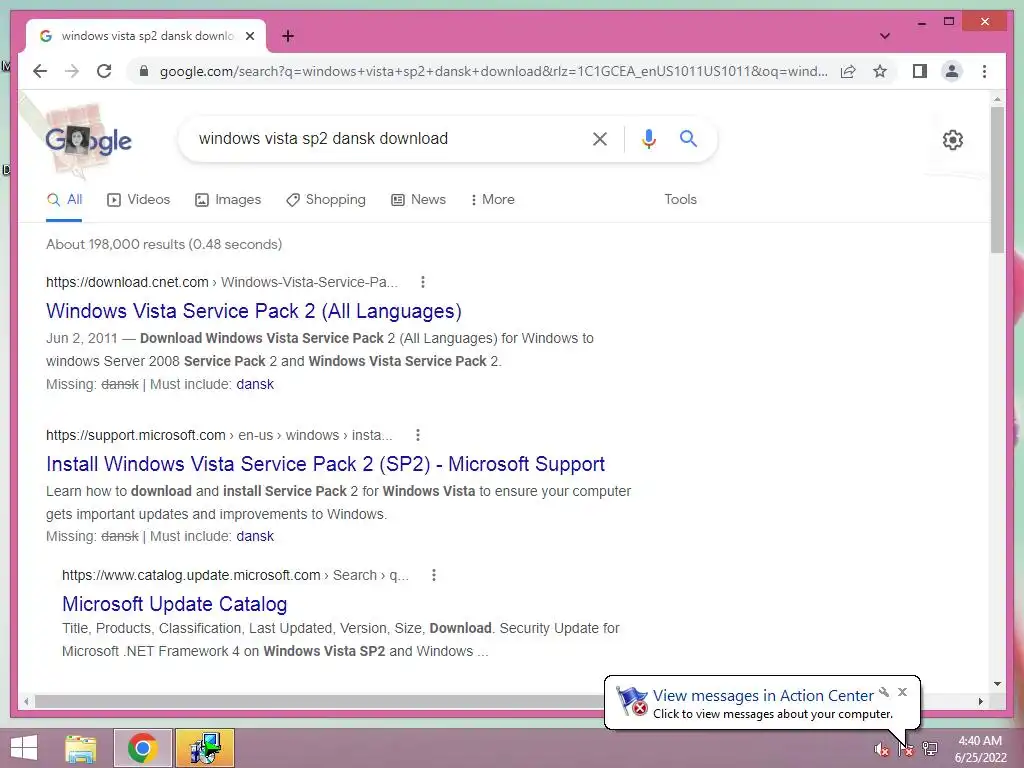Share this page using the share icon
Image resolution: width=1024 pixels, height=768 pixels.
coord(848,71)
